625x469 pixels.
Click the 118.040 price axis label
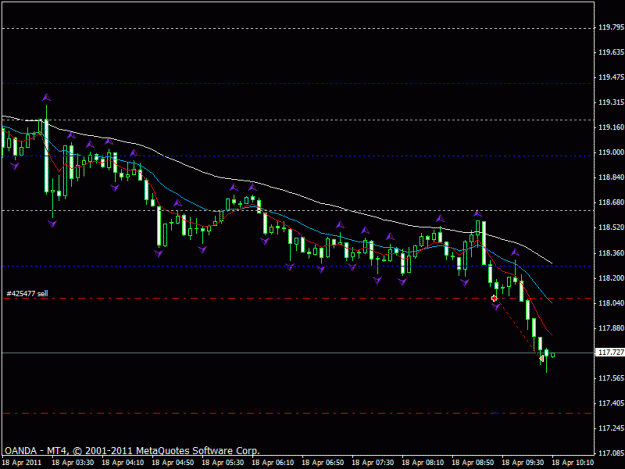(611, 303)
